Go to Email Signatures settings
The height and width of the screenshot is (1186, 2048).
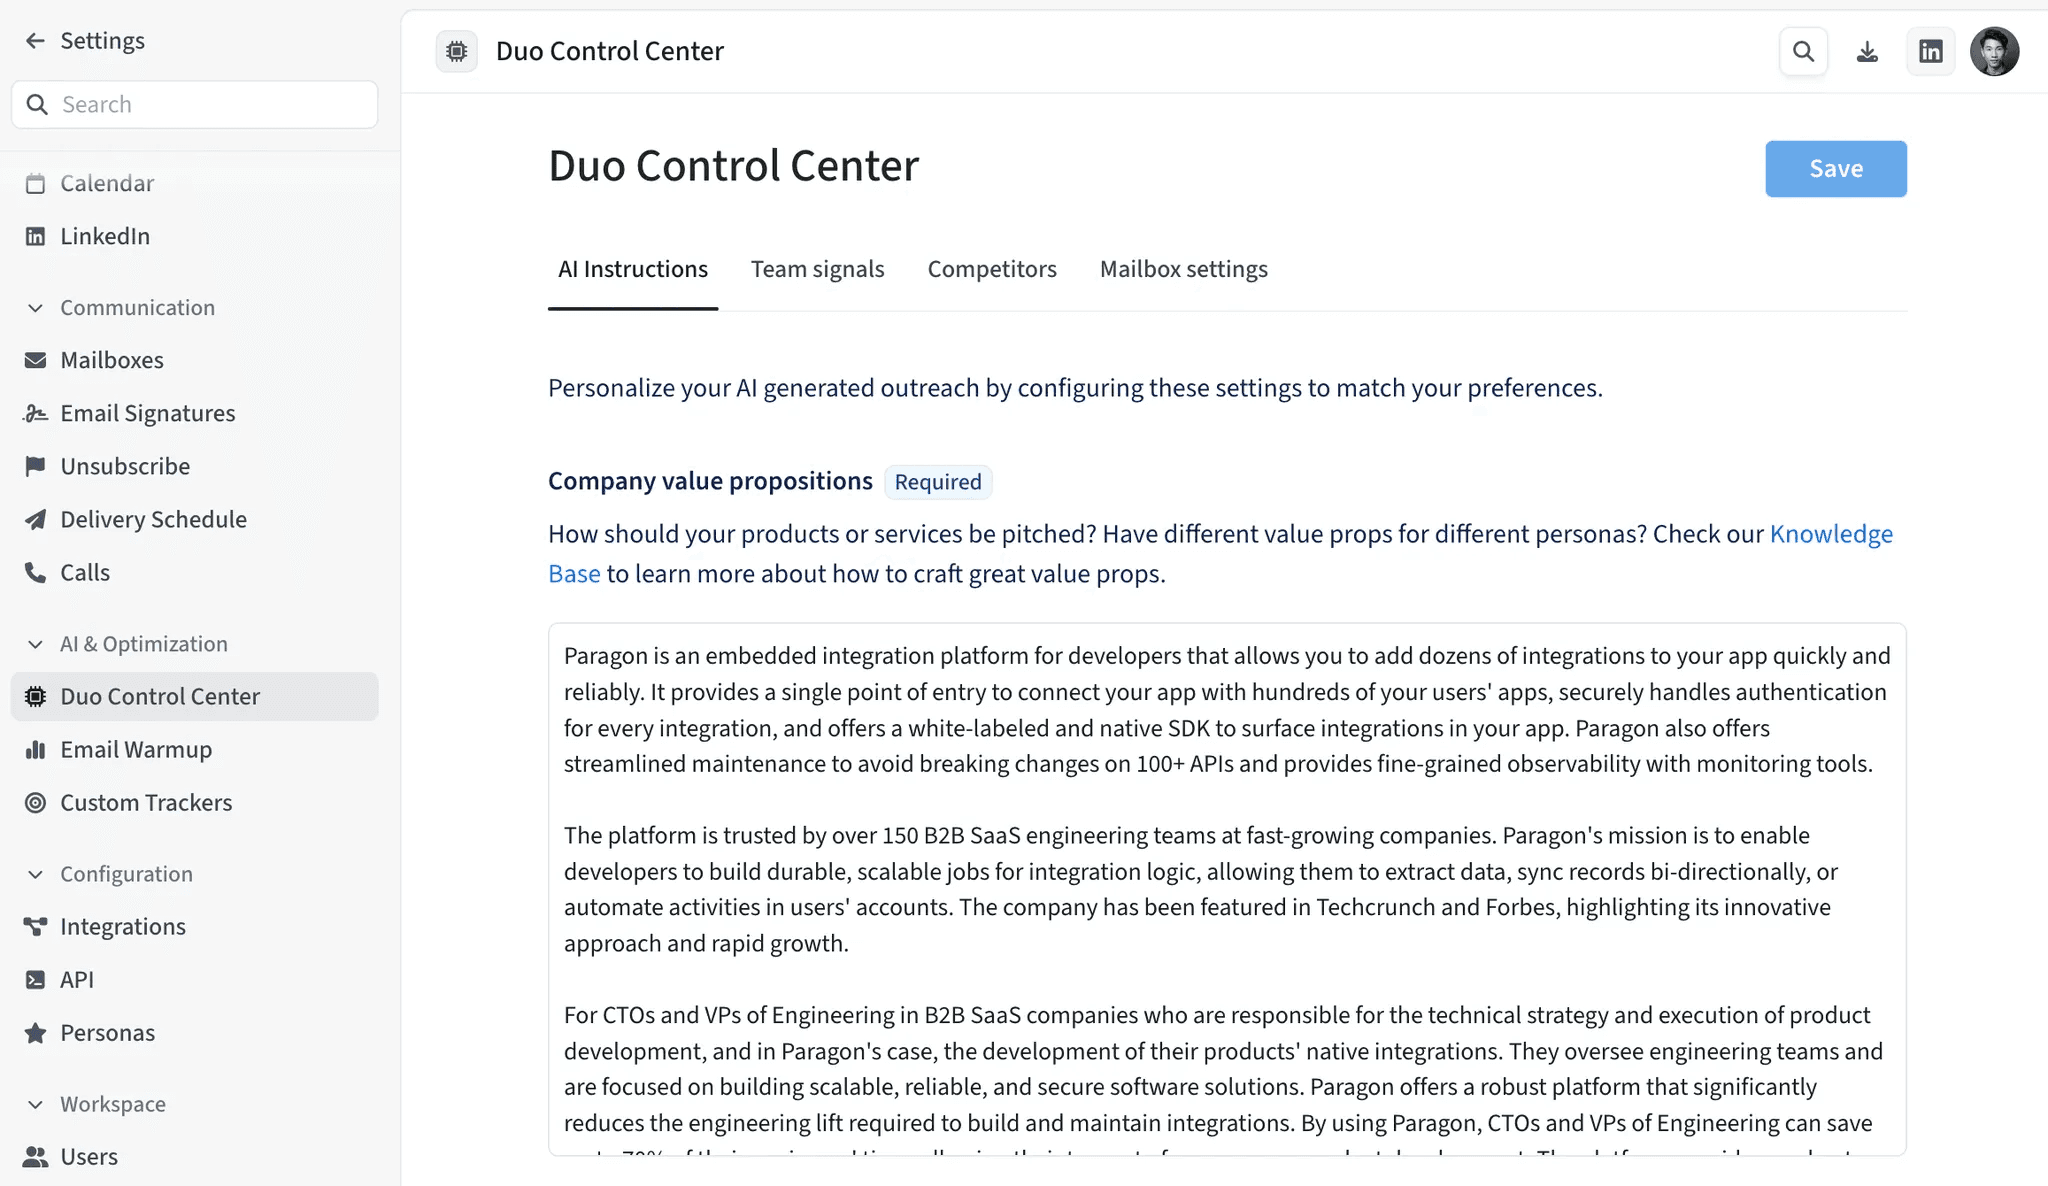(147, 413)
